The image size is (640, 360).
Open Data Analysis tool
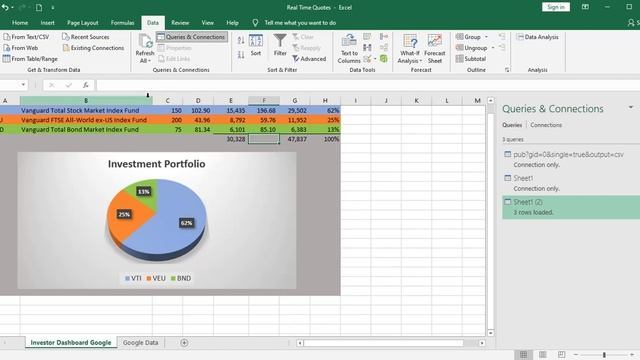537,37
